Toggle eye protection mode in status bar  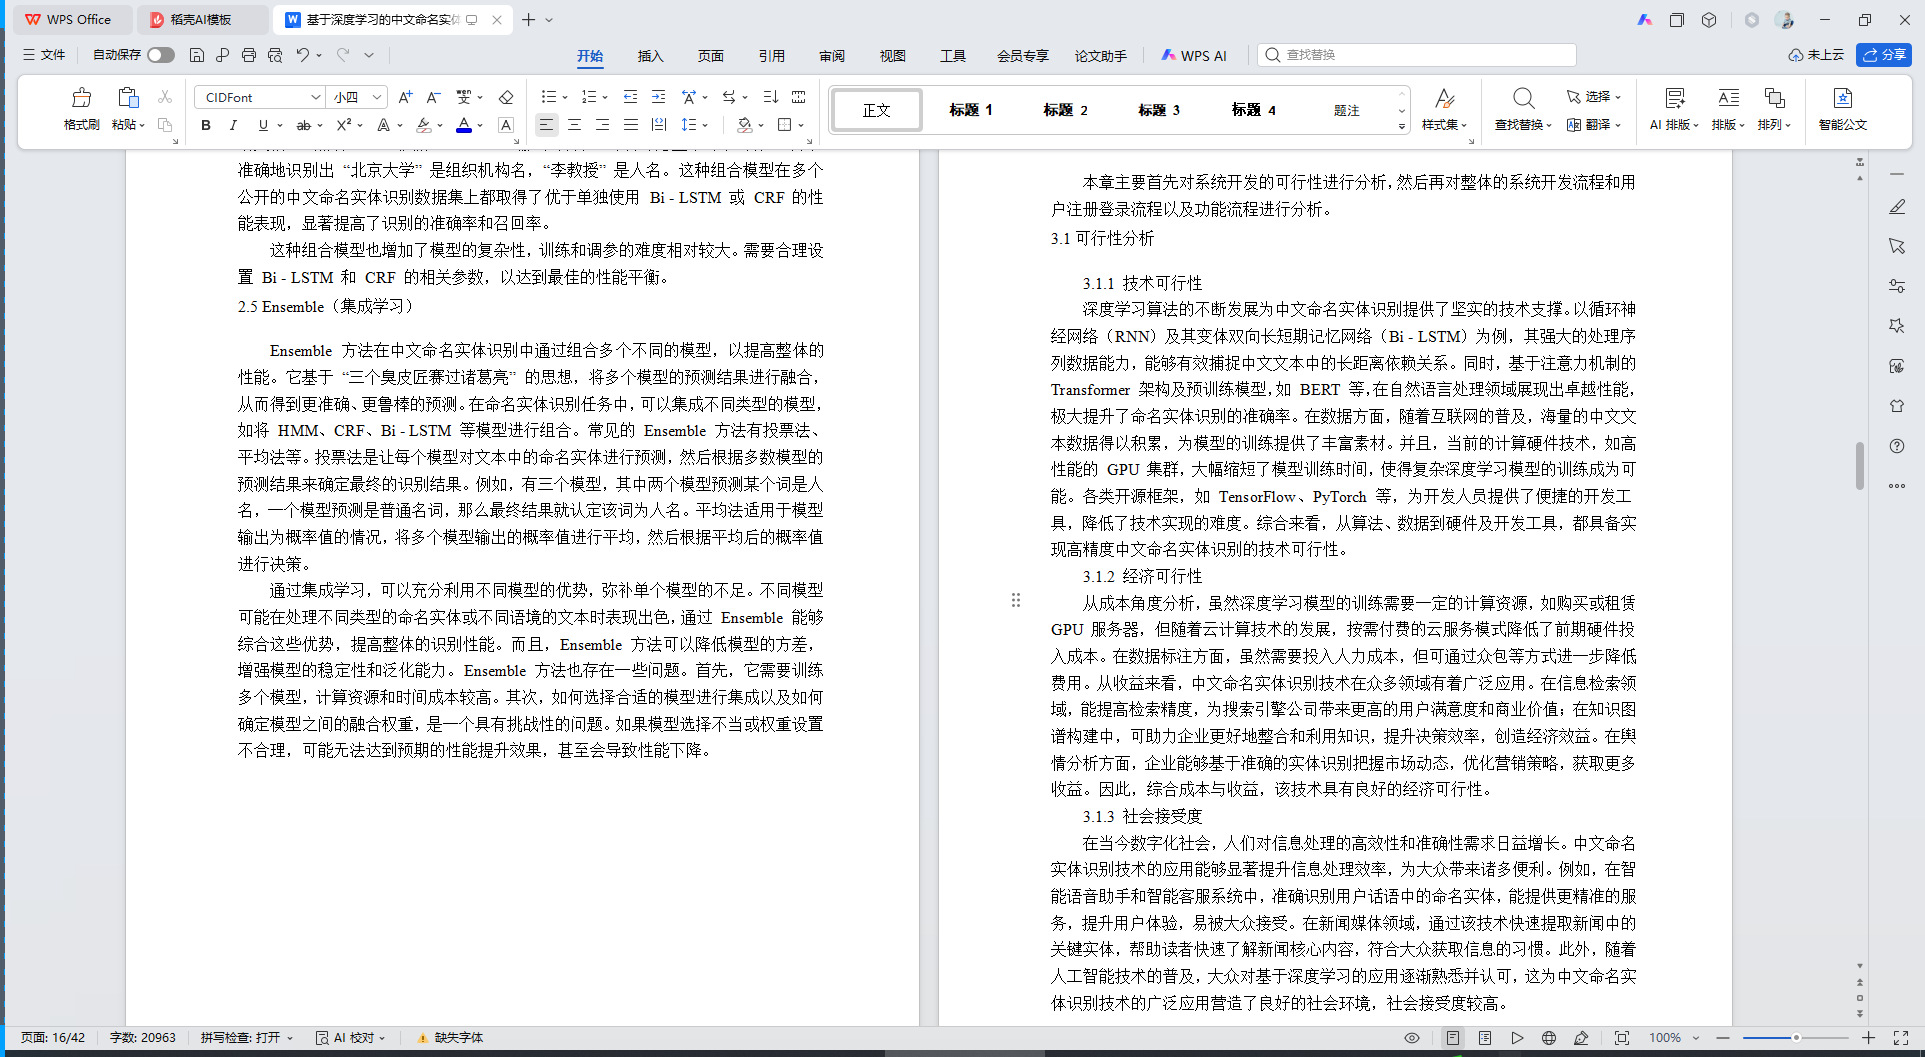tap(1412, 1038)
